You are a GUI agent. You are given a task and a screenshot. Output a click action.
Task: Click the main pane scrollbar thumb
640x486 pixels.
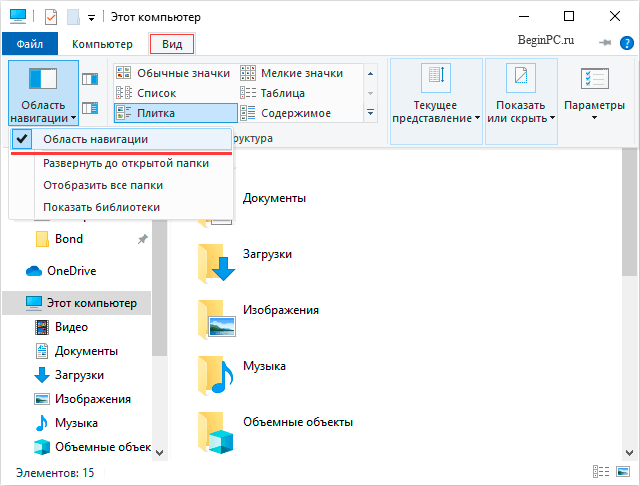click(629, 213)
